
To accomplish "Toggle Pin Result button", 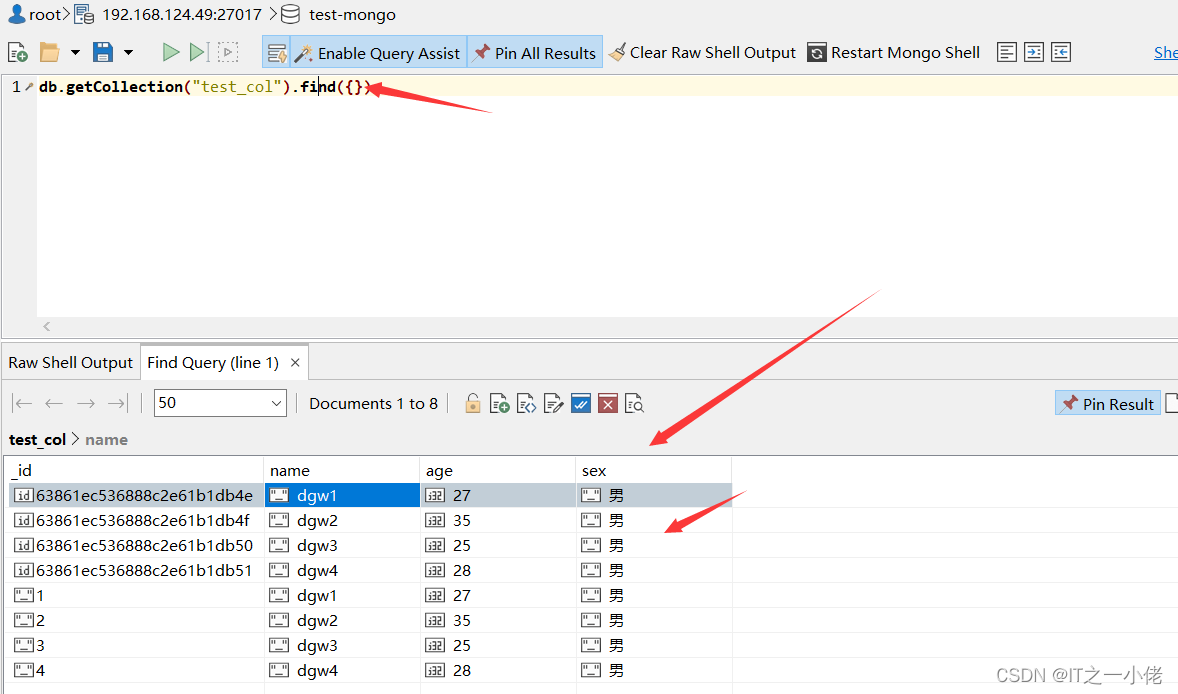I will pos(1108,403).
